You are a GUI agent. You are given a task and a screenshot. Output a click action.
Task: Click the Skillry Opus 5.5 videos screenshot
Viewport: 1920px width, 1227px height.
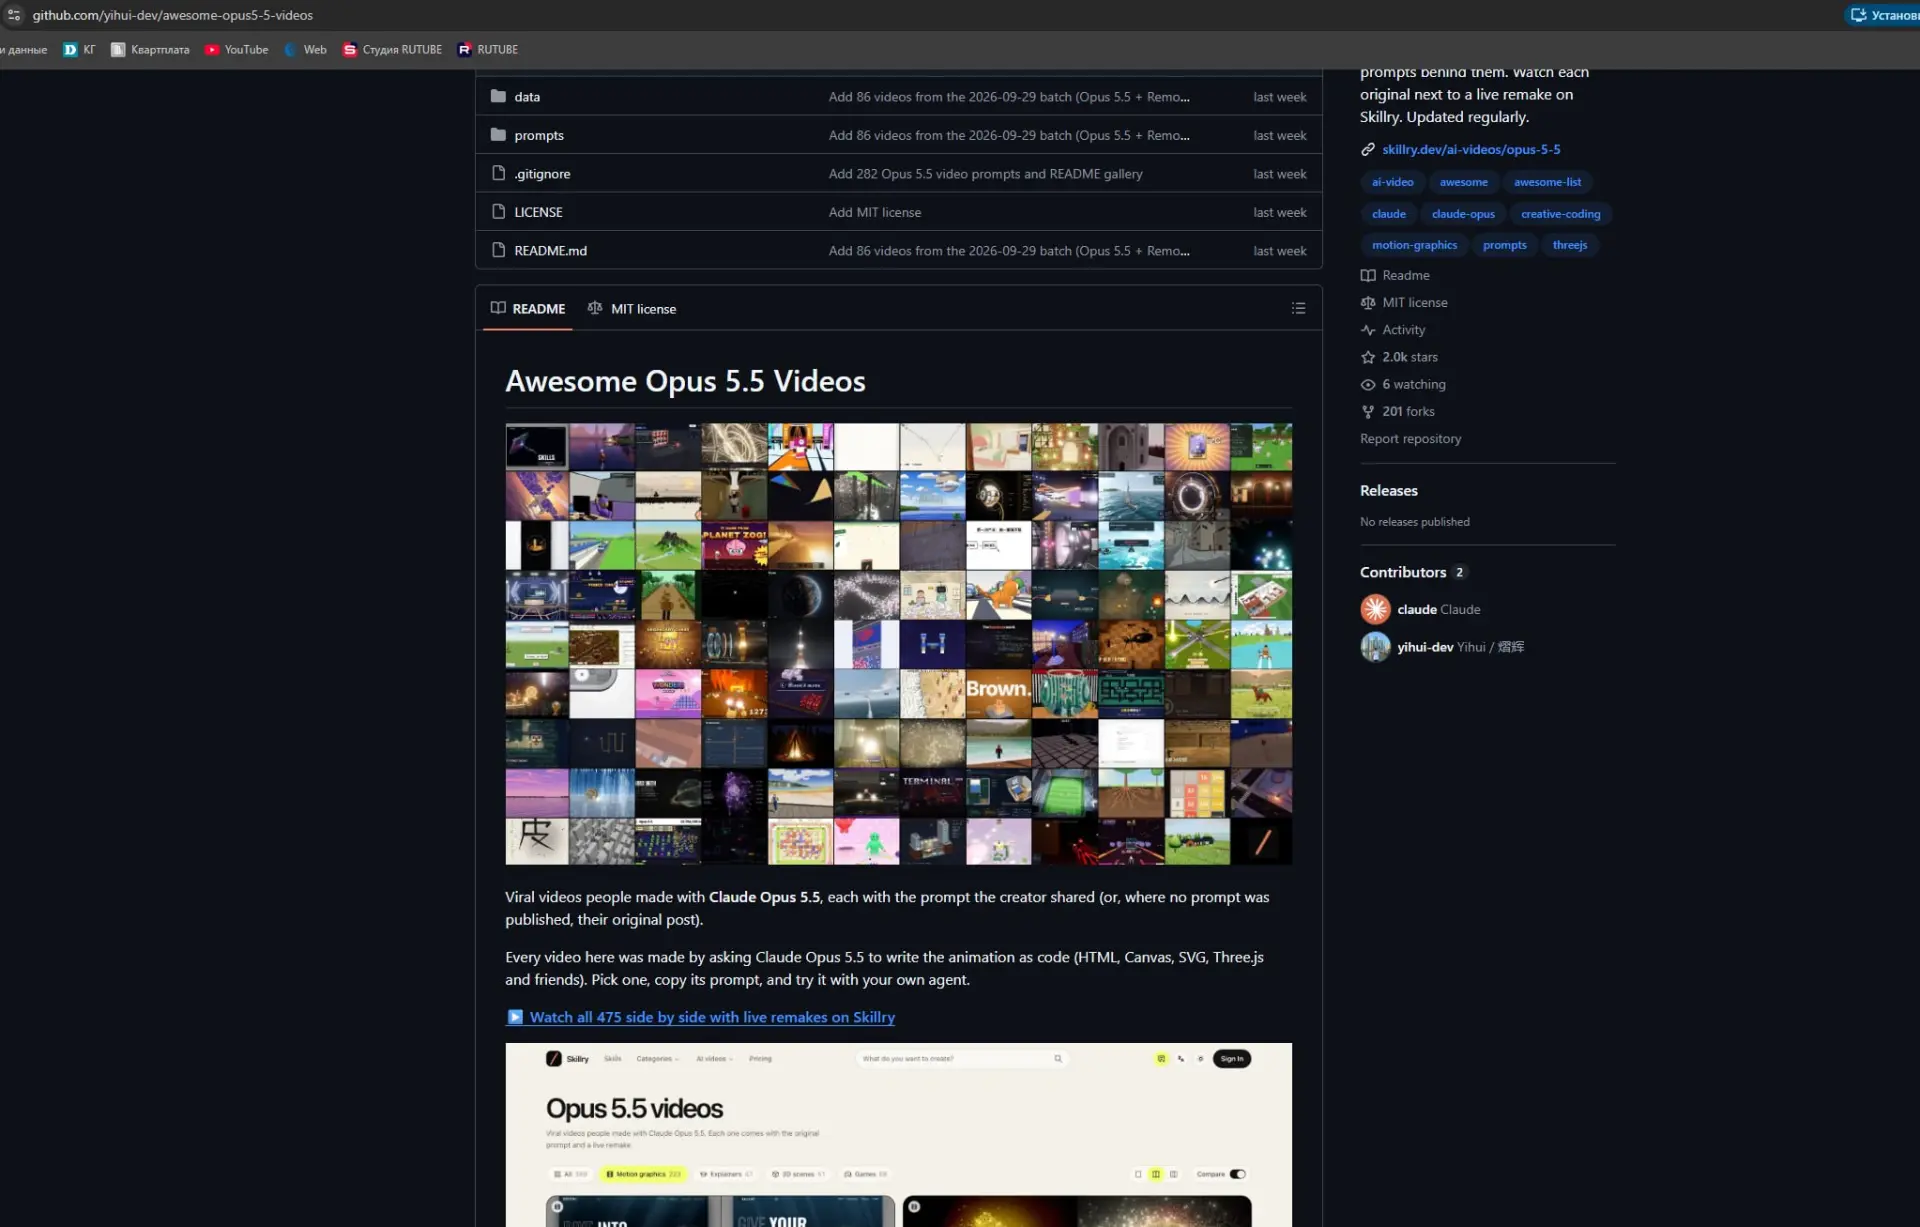click(898, 1135)
